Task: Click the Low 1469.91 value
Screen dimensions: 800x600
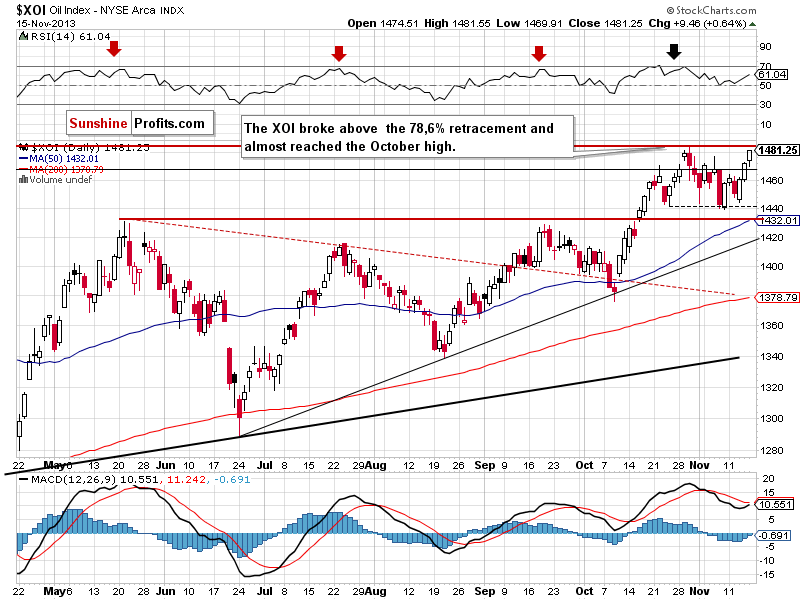Action: [x=529, y=23]
